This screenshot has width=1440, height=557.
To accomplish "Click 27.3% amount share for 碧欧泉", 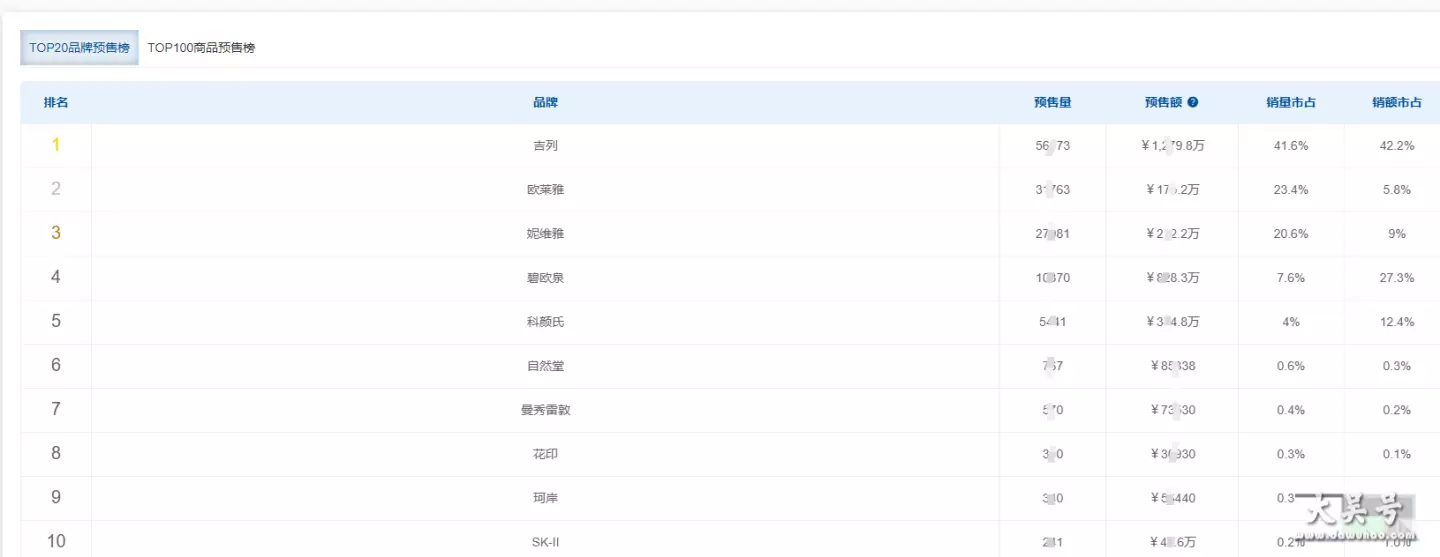I will pos(1397,278).
